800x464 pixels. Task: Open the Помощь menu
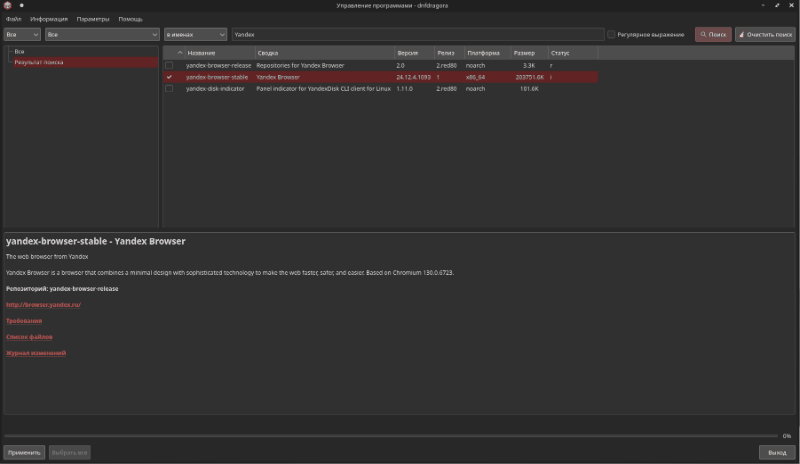pyautogui.click(x=131, y=19)
